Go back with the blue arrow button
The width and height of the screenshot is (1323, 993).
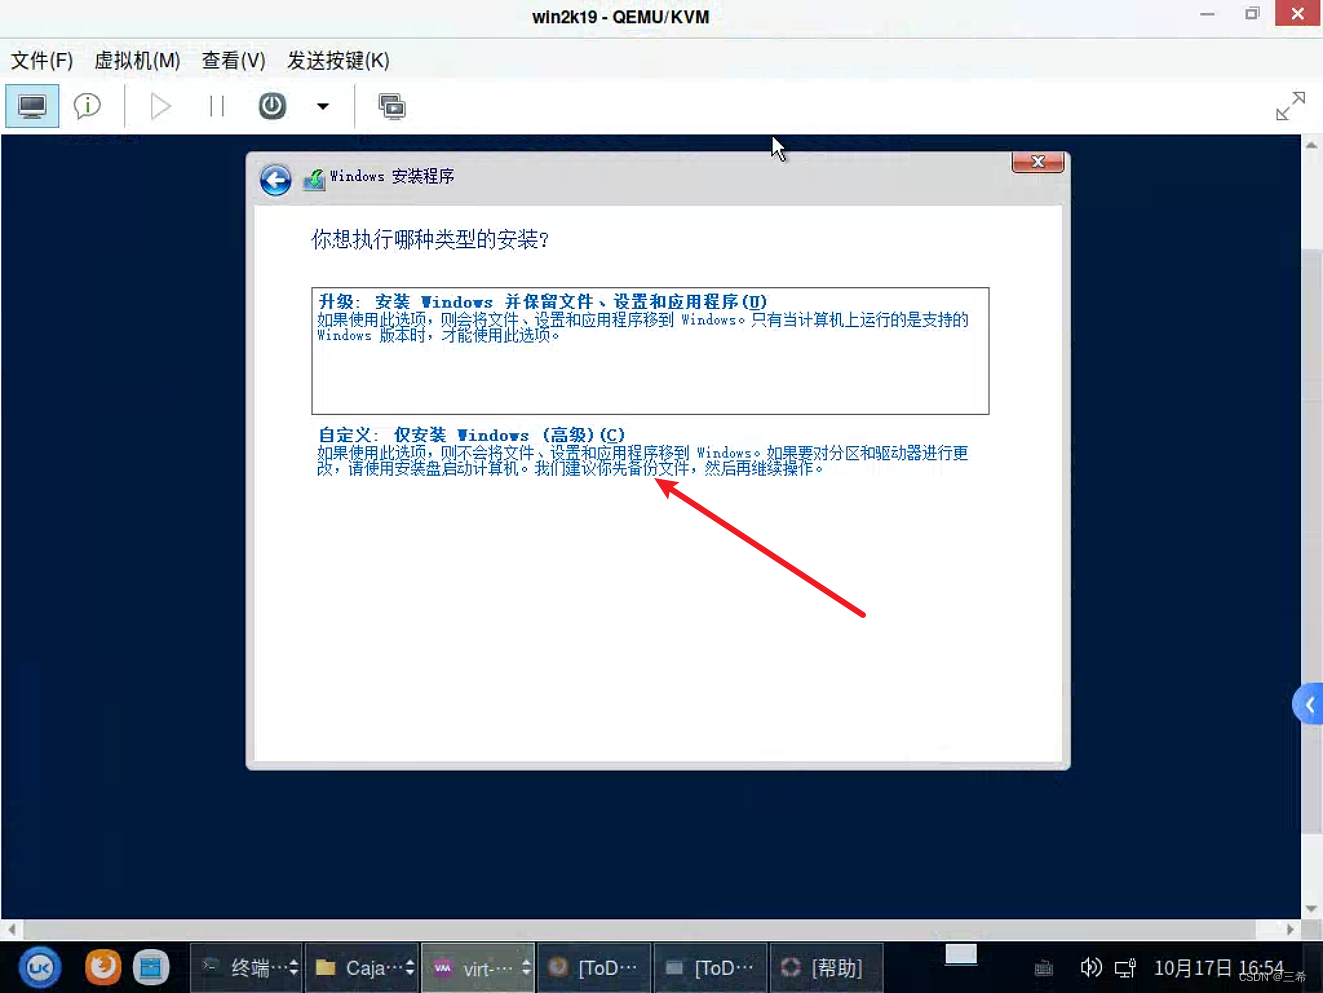point(276,180)
